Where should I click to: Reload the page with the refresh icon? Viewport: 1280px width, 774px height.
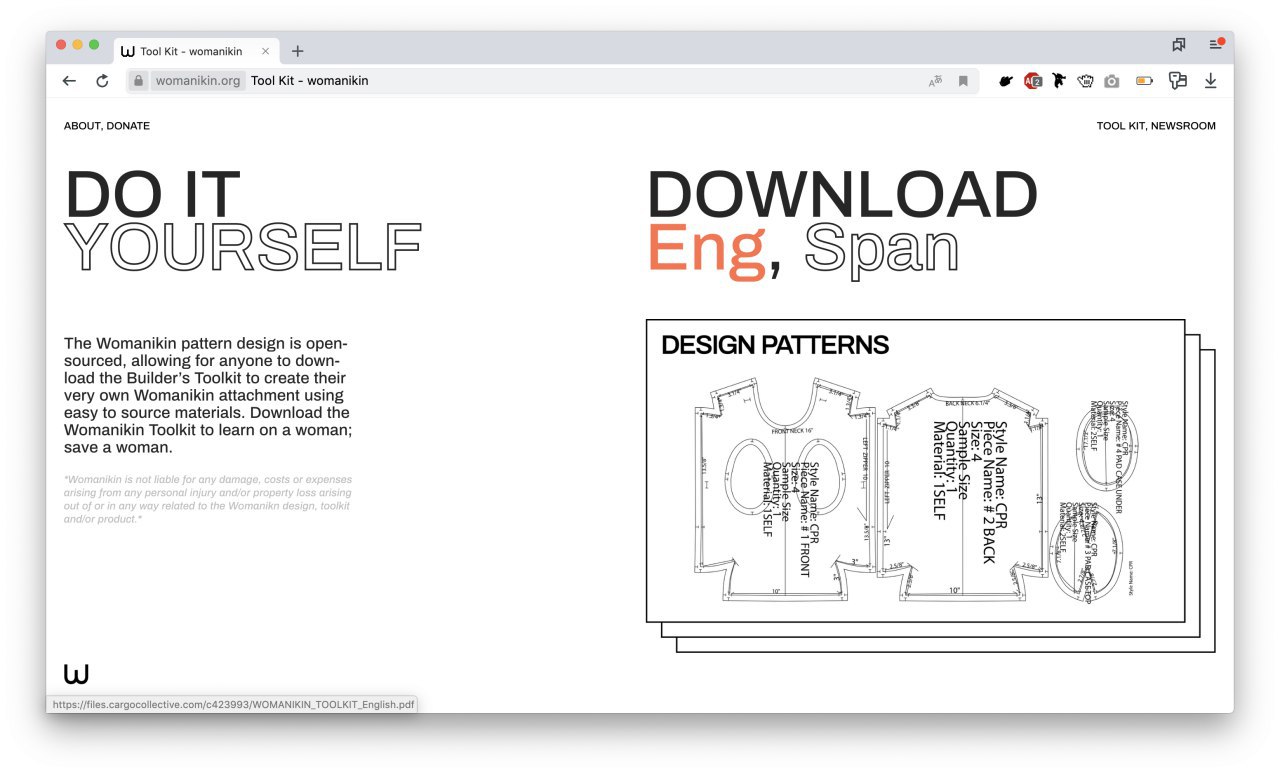pos(102,81)
